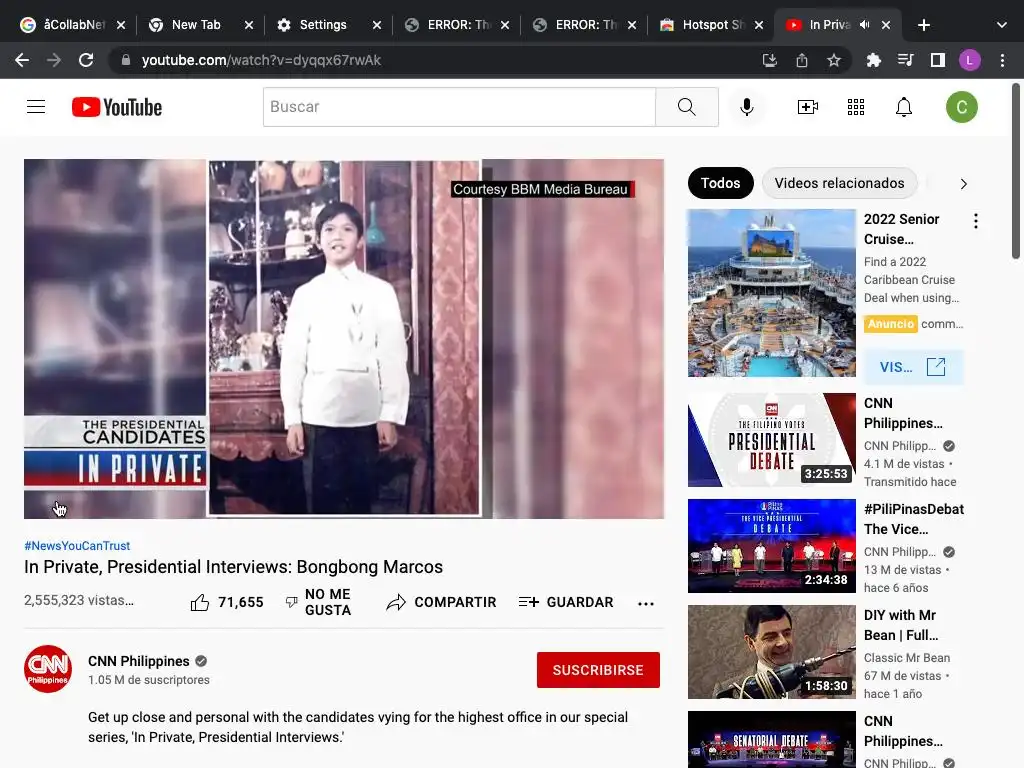Open 2022 Senior Cruise ad title
The height and width of the screenshot is (768, 1024).
(x=901, y=229)
